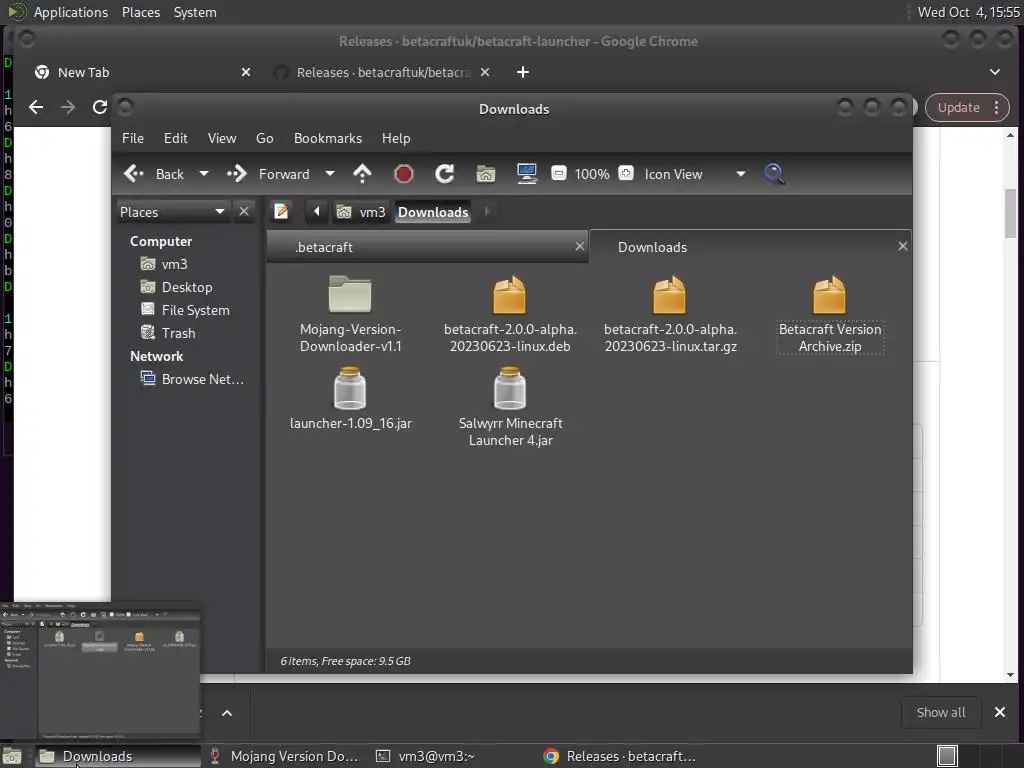This screenshot has width=1024, height=768.
Task: Close Chrome downloads bar
Action: (x=1000, y=712)
